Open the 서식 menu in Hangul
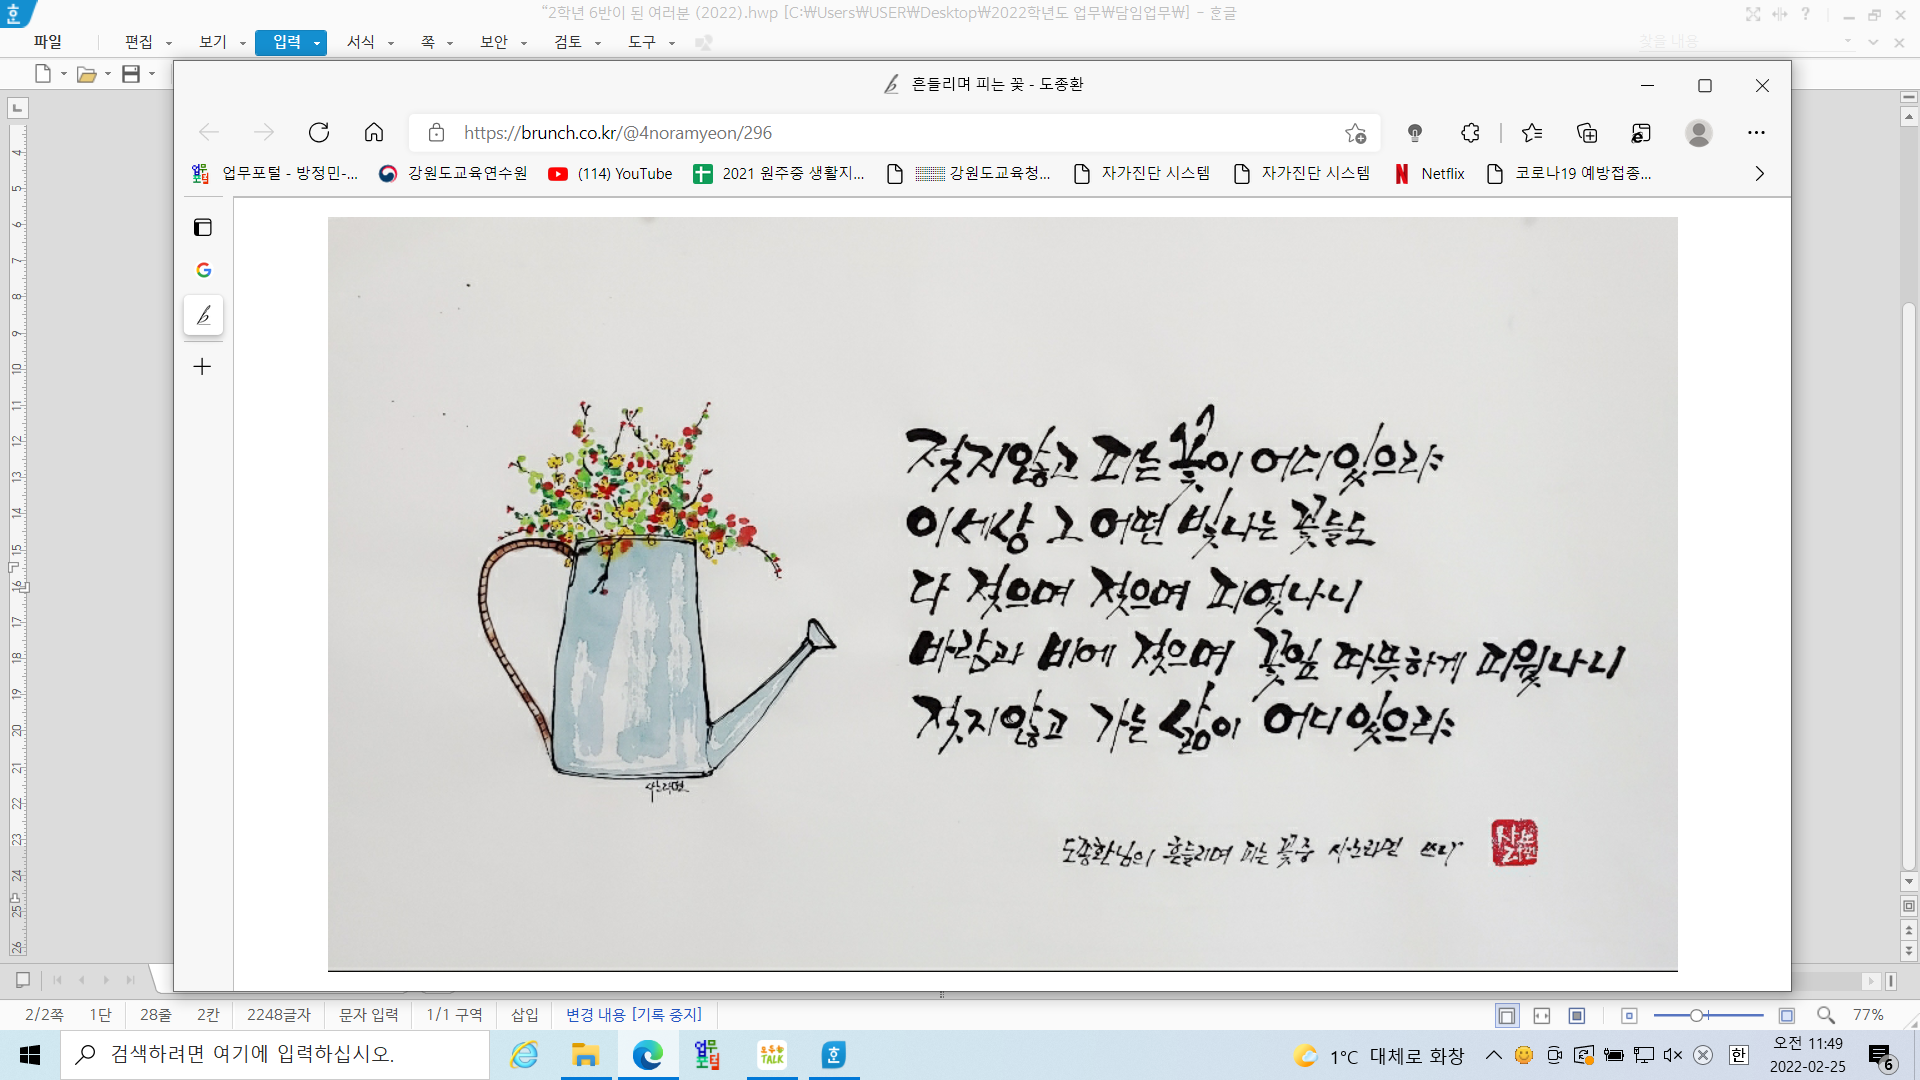Image resolution: width=1920 pixels, height=1080 pixels. [x=360, y=42]
